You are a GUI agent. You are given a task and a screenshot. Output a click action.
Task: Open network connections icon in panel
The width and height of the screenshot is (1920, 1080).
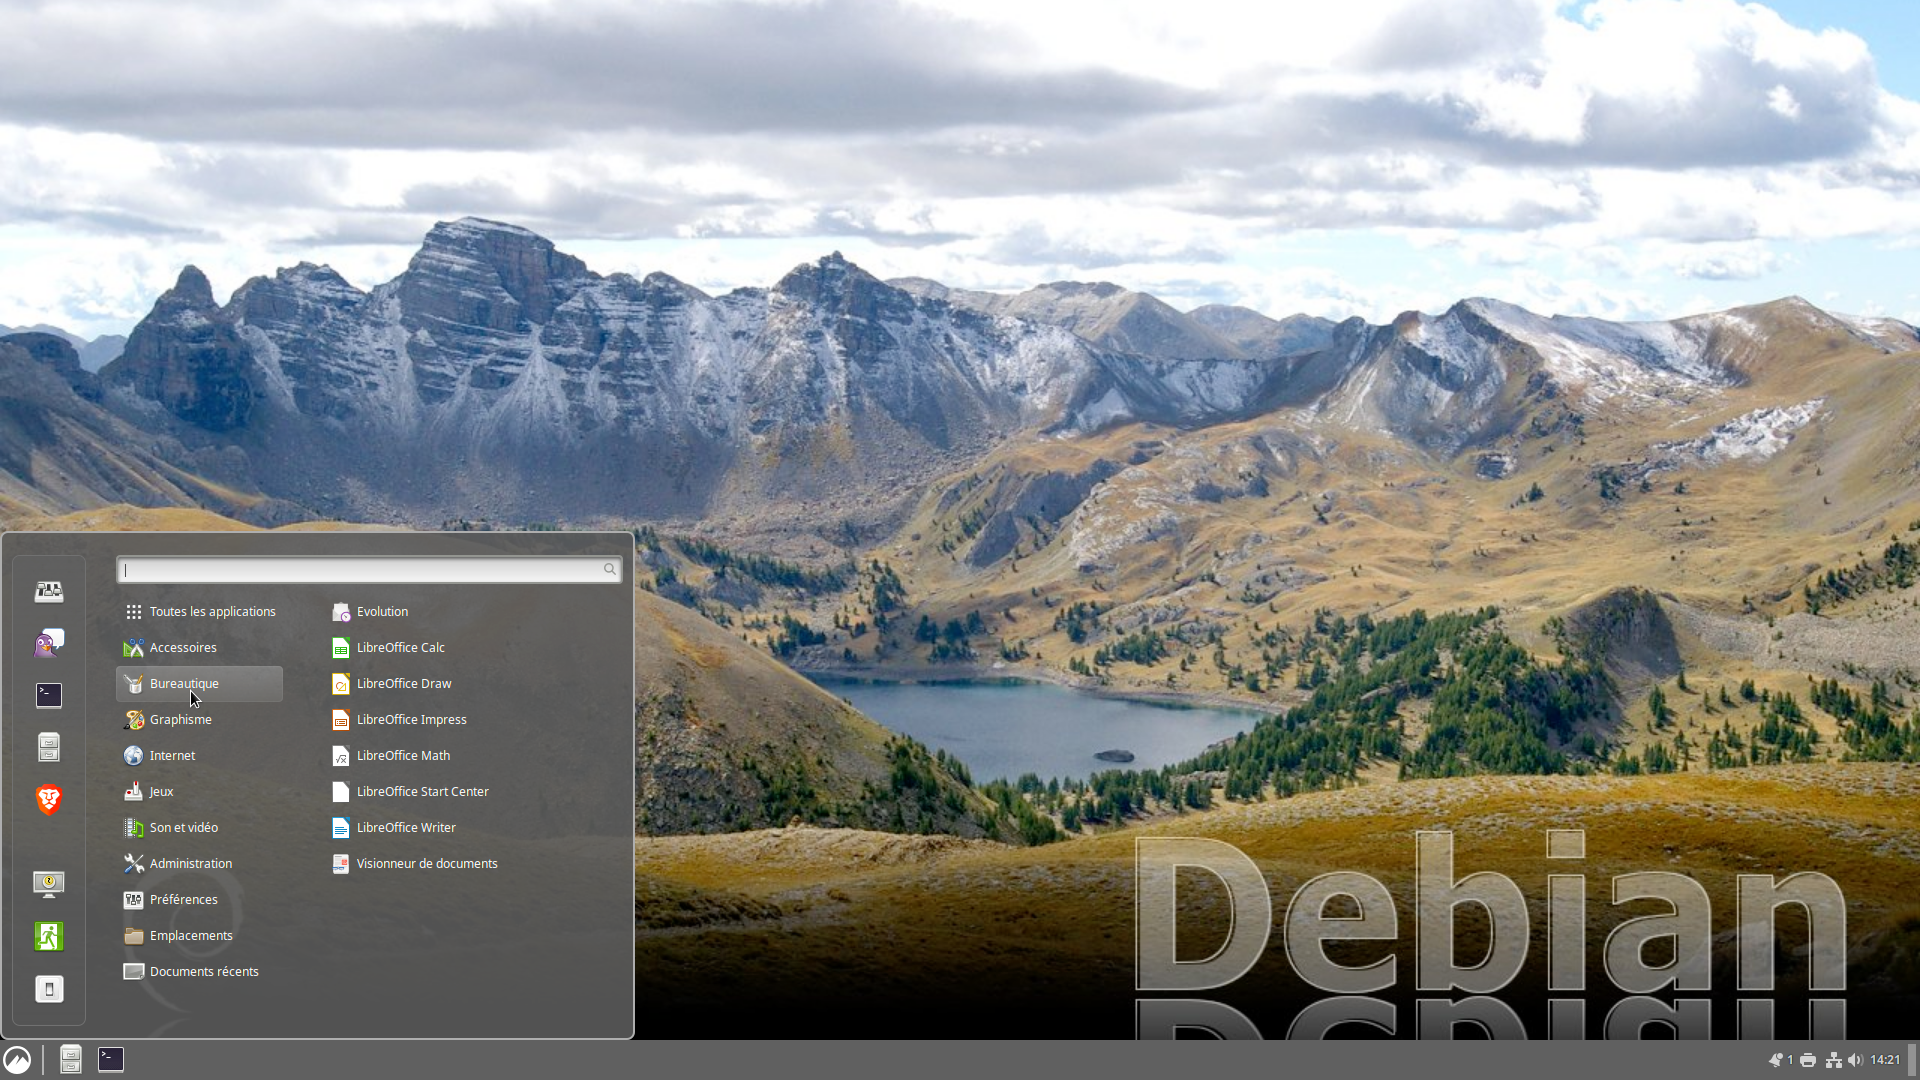click(1833, 1060)
